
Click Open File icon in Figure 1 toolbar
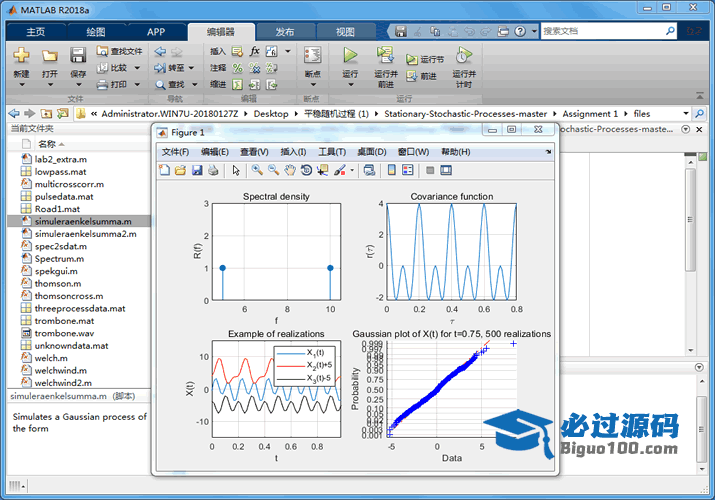pyautogui.click(x=181, y=170)
